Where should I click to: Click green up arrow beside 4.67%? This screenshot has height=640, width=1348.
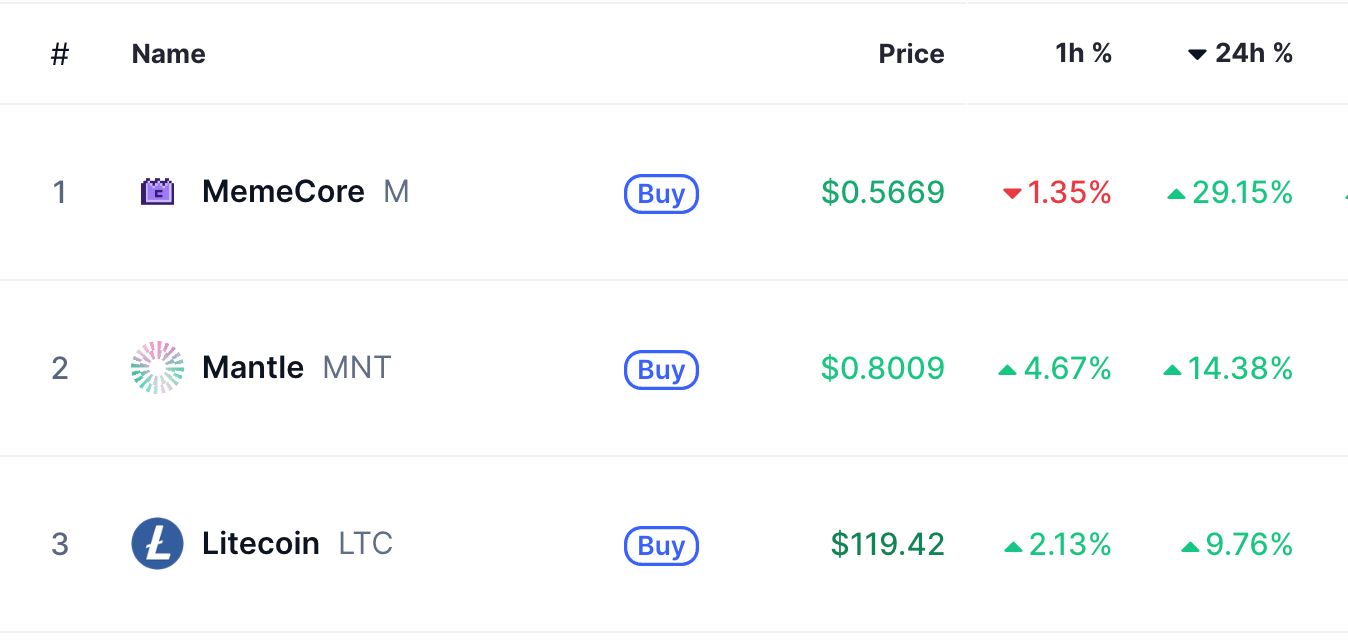(1008, 370)
